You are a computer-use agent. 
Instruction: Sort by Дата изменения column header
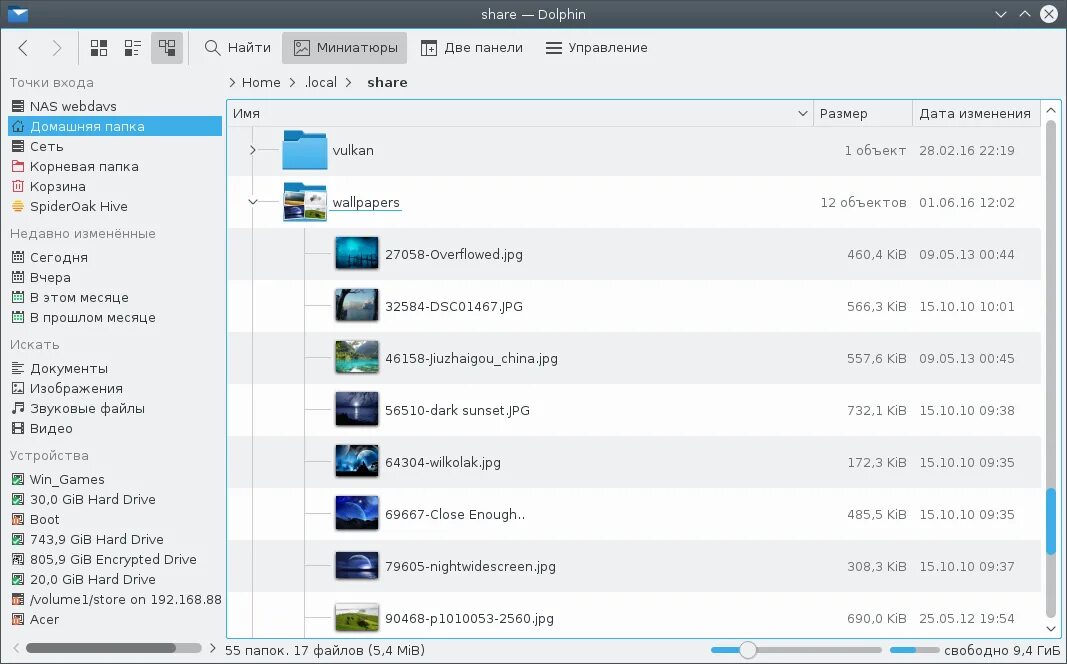coord(976,113)
